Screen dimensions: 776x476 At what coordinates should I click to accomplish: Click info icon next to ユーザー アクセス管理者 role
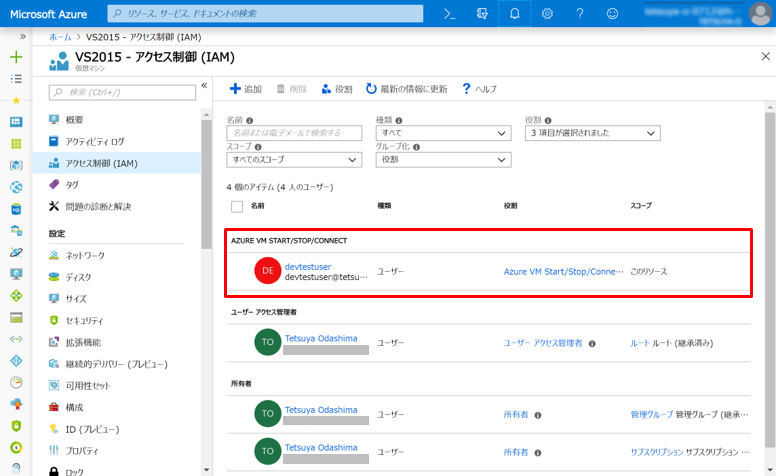(592, 343)
